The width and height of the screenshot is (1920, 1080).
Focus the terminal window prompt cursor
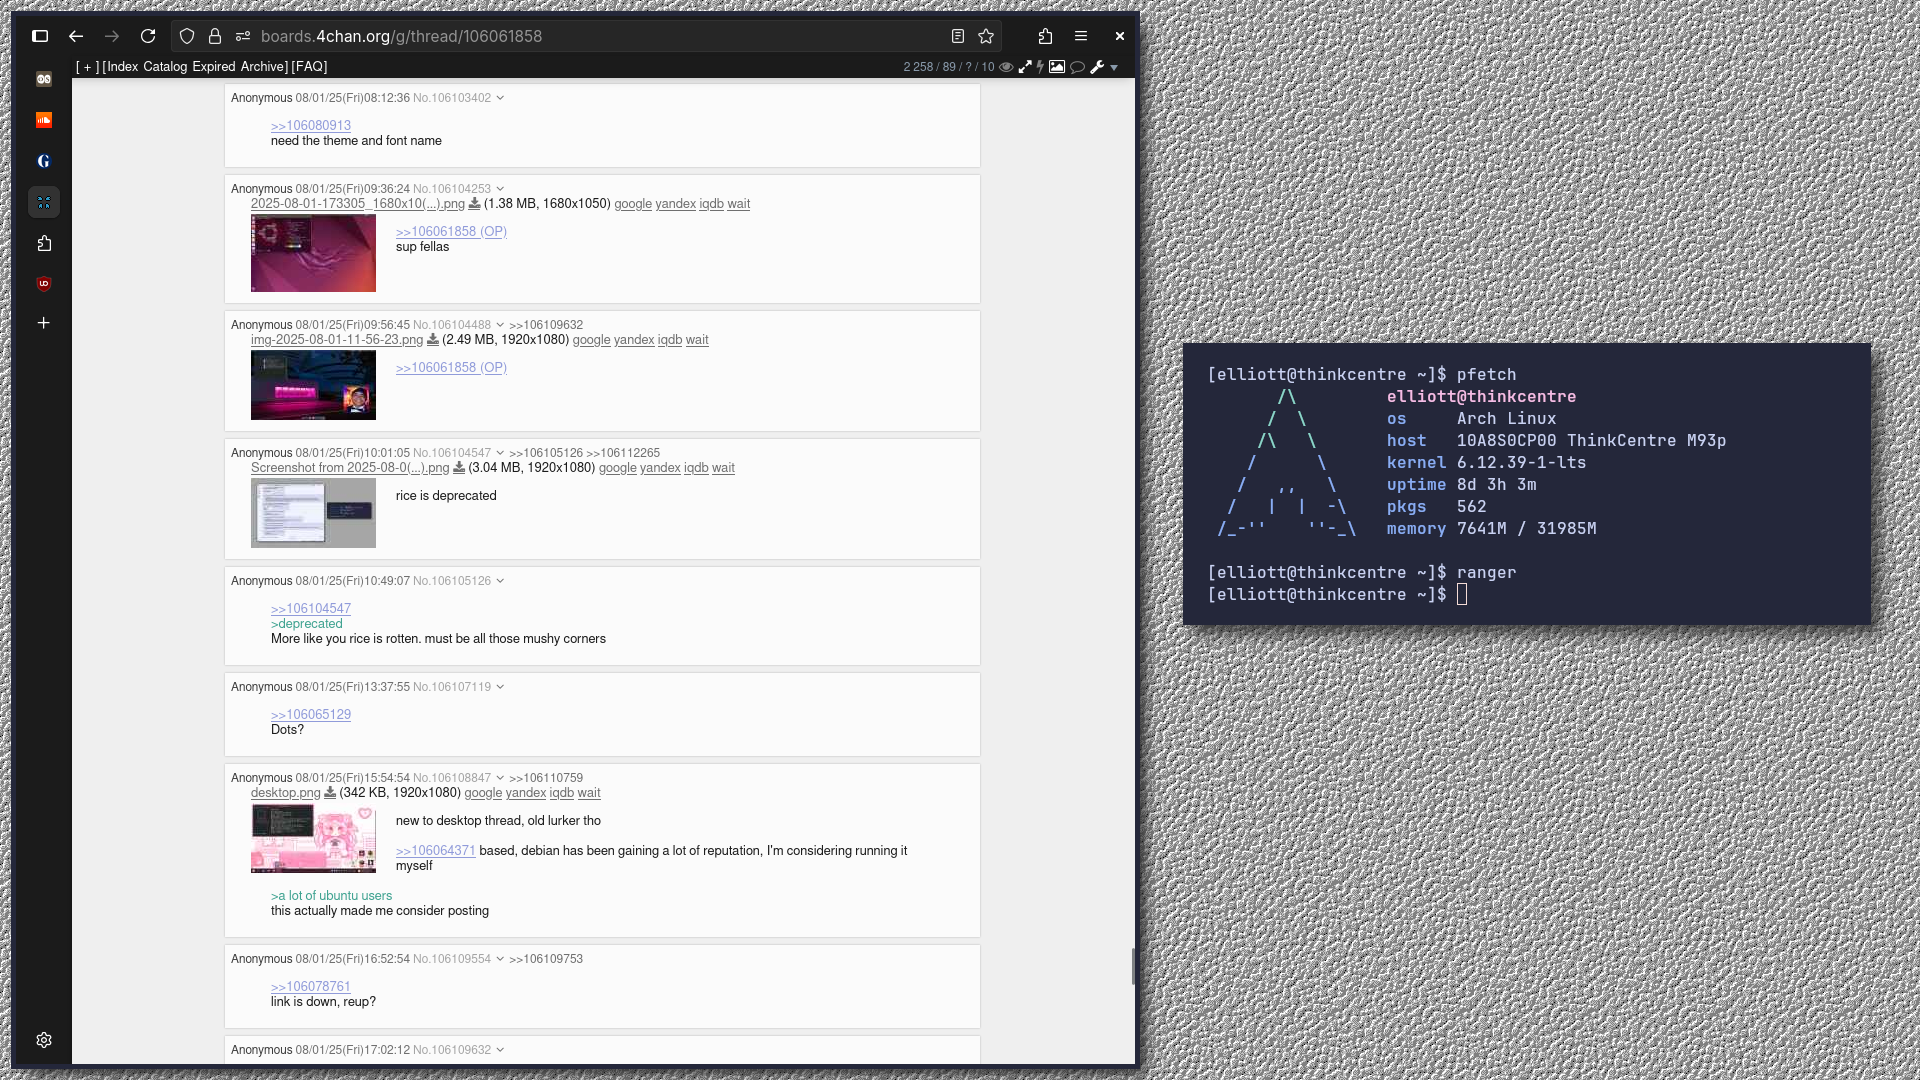click(x=1462, y=595)
